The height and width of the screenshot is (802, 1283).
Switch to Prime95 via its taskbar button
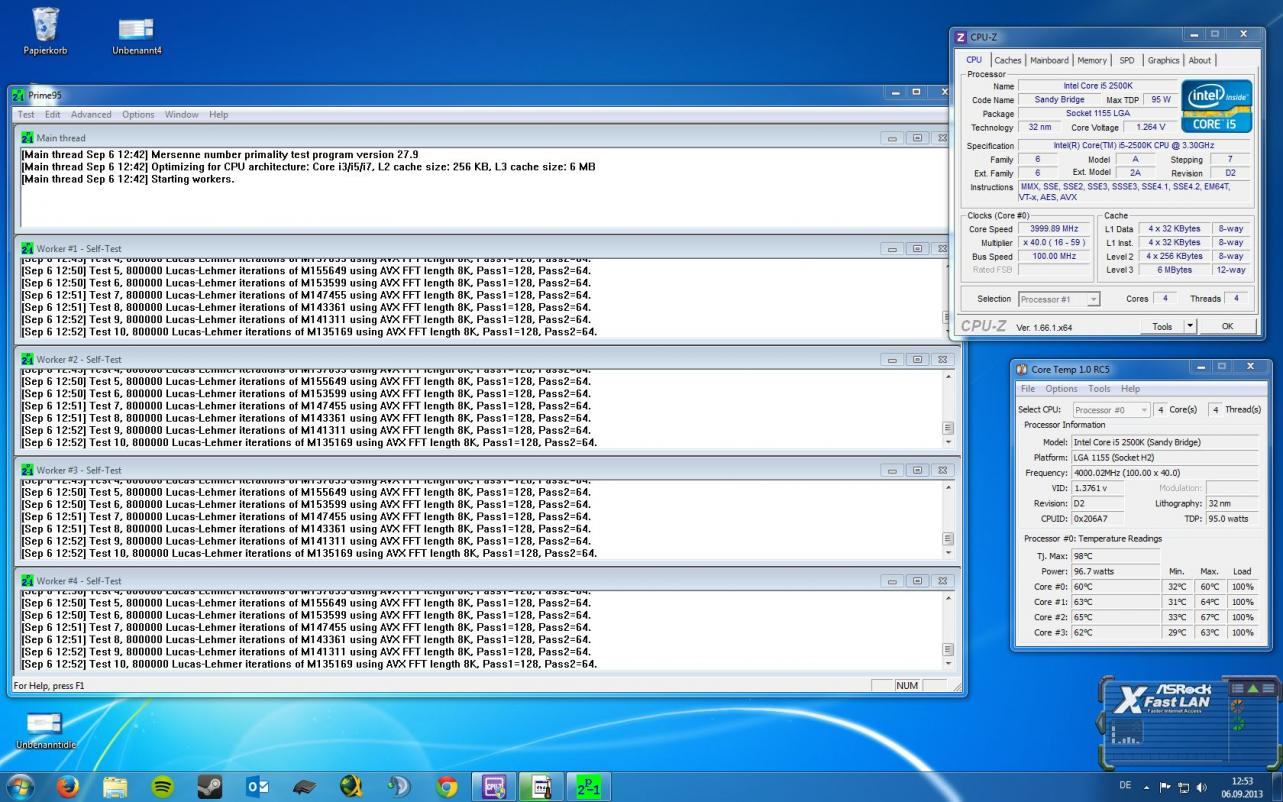pyautogui.click(x=589, y=787)
